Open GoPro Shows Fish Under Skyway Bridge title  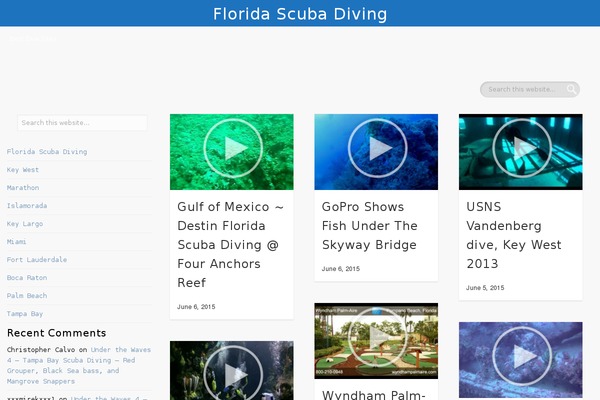point(370,225)
